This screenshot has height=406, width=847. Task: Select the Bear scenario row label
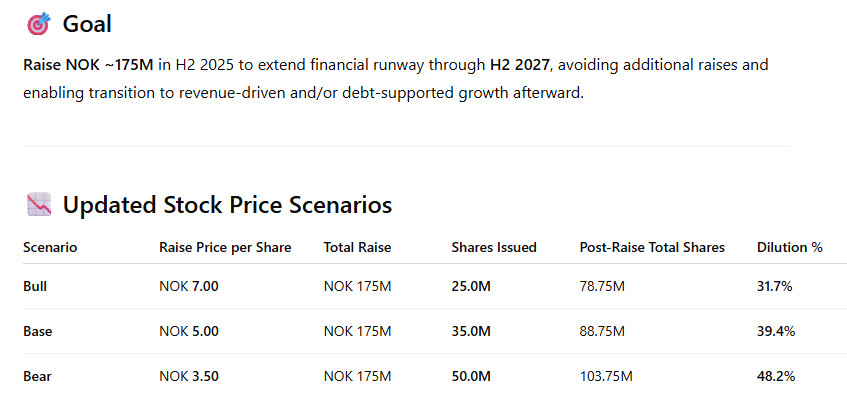click(37, 376)
